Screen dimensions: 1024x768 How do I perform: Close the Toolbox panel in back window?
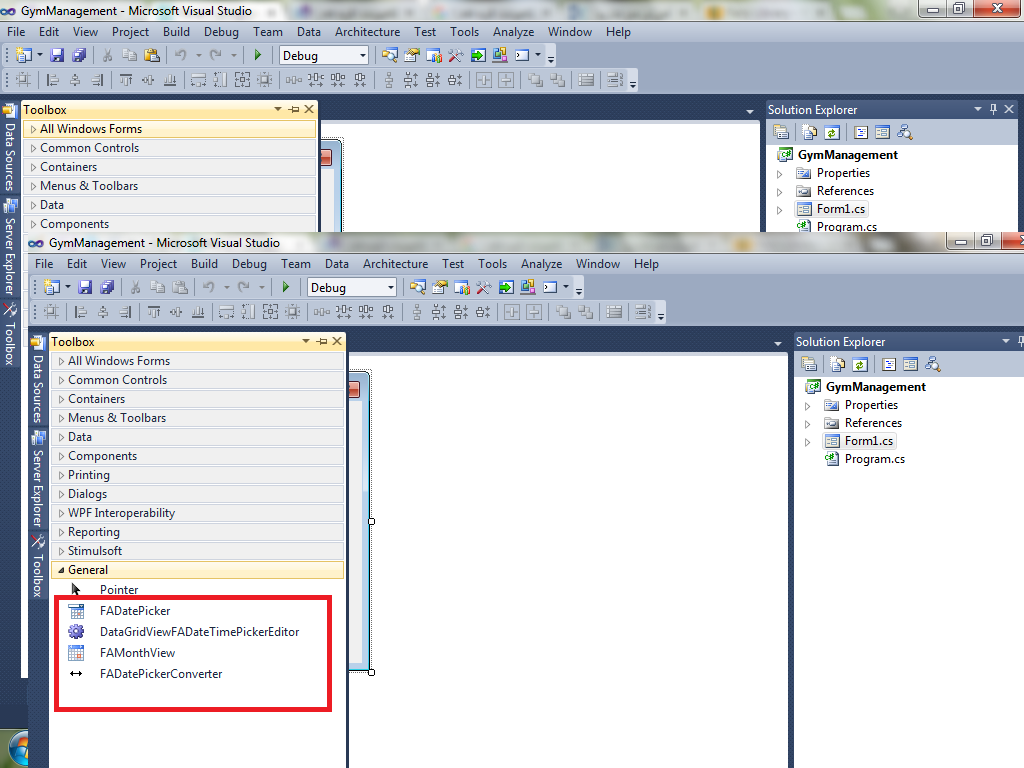(309, 110)
